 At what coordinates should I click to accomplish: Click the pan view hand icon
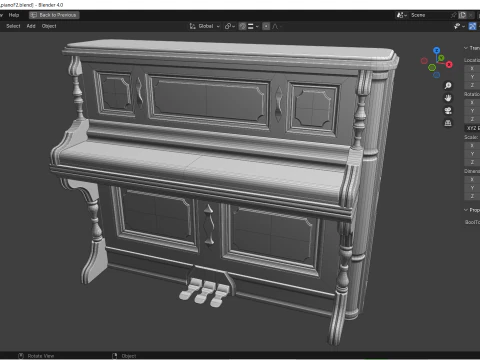[x=448, y=98]
